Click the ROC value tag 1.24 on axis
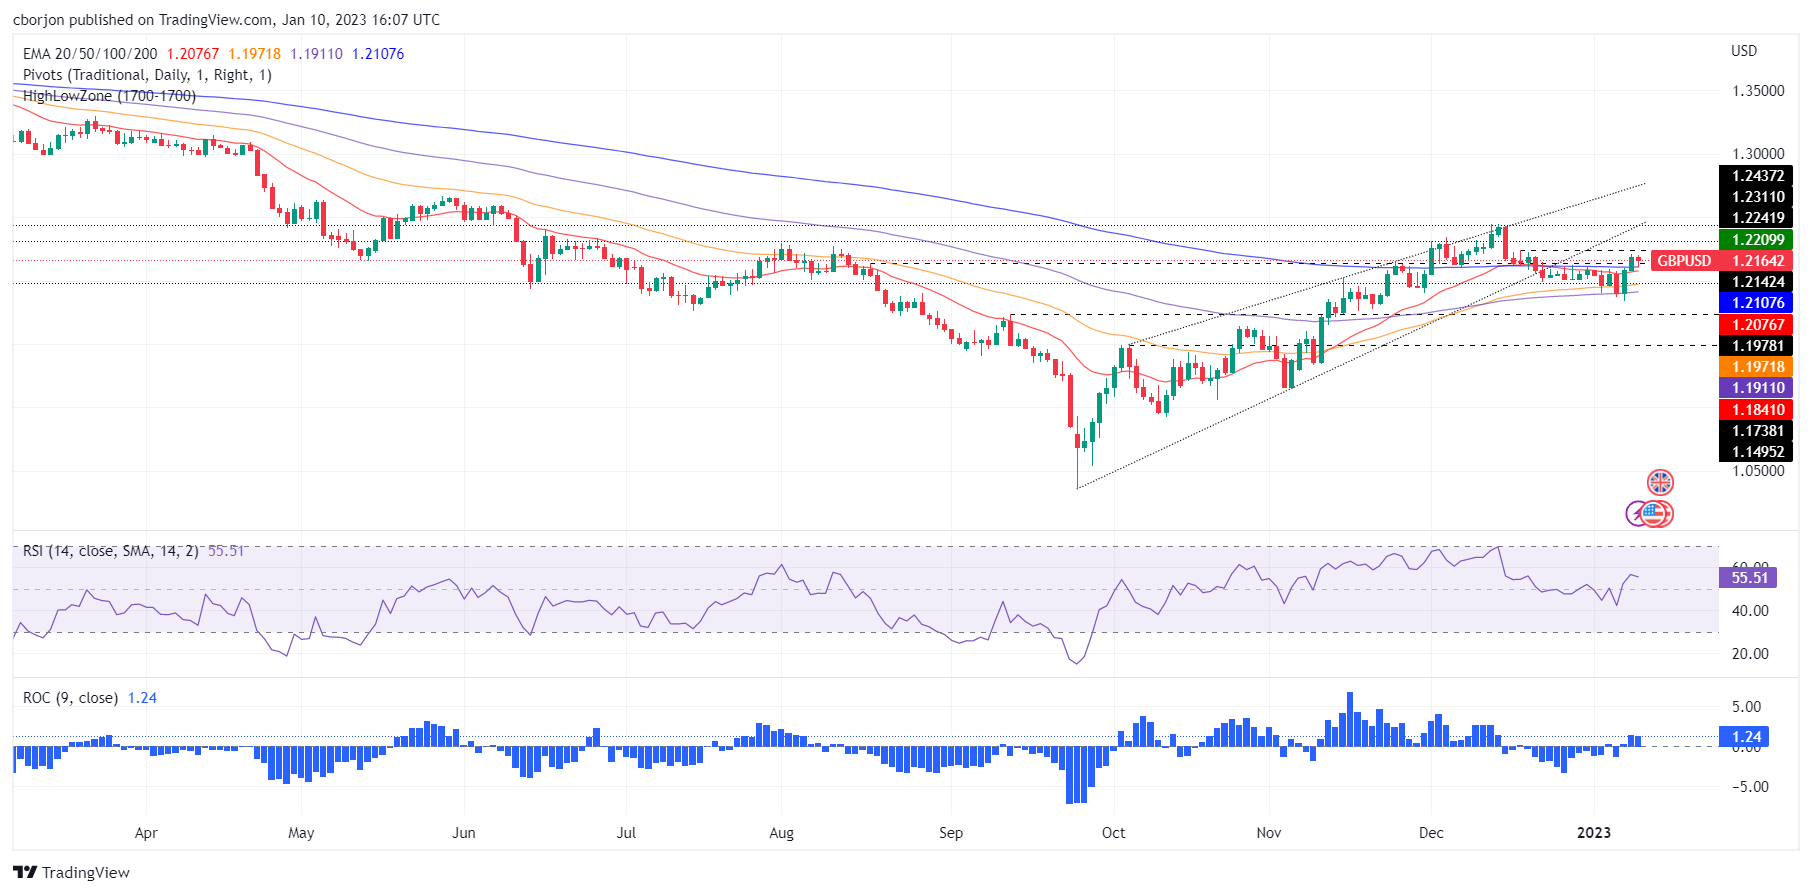This screenshot has height=894, width=1812. [1745, 737]
